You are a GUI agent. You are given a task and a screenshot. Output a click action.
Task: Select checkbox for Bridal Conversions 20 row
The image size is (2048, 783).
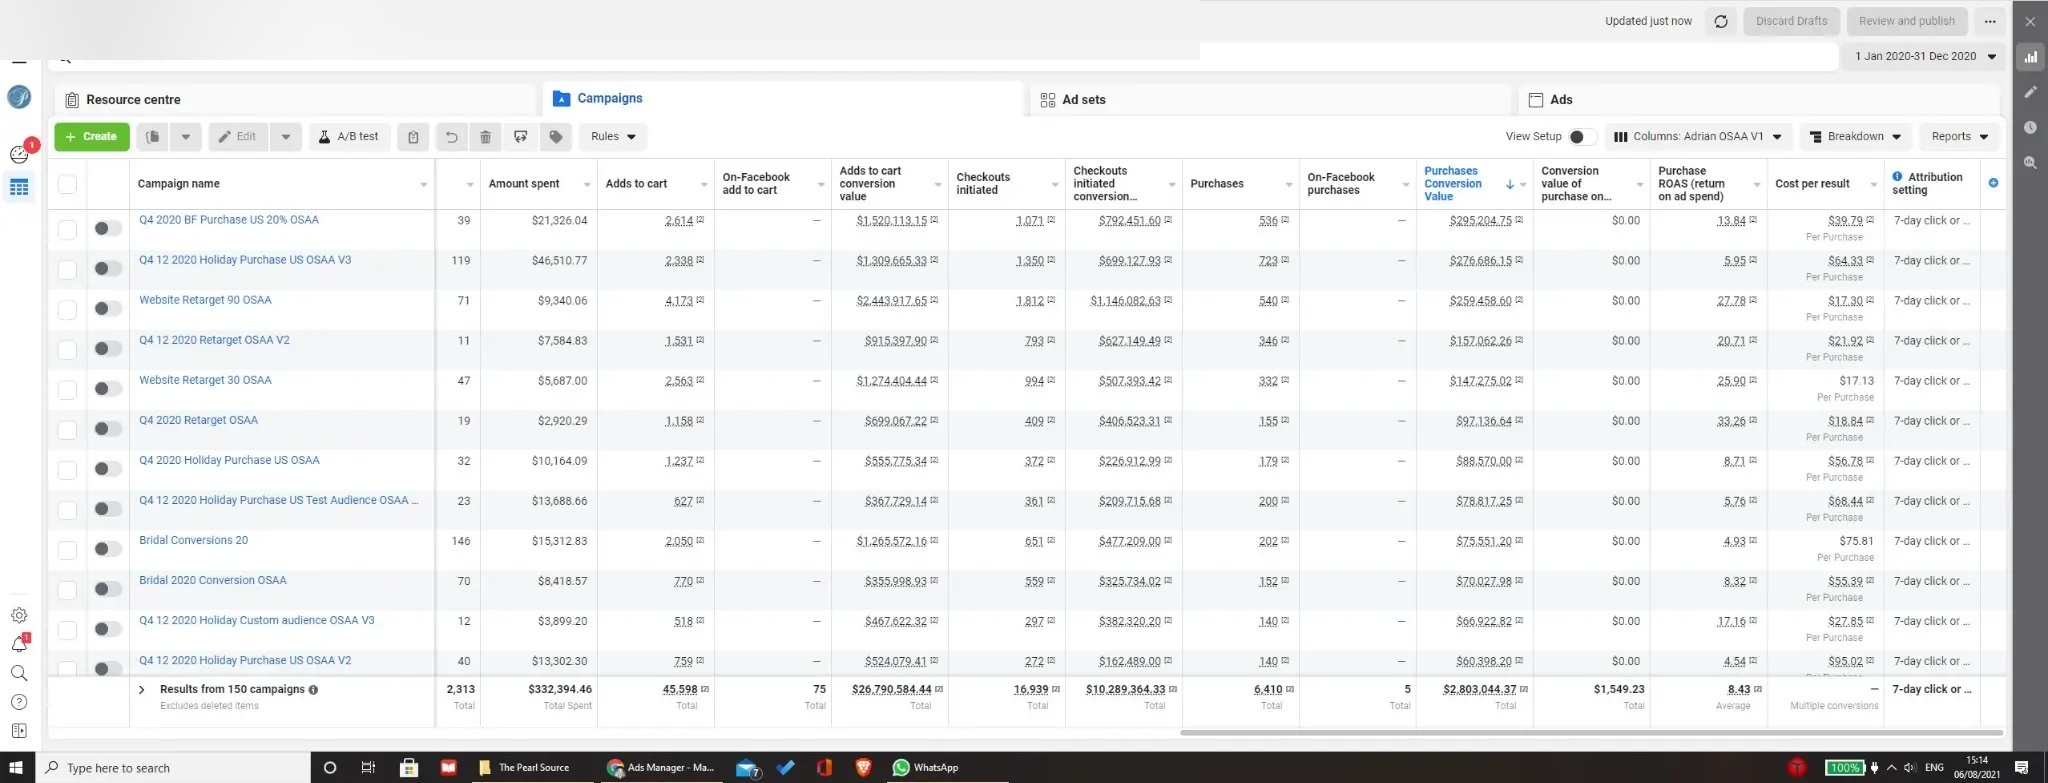67,549
